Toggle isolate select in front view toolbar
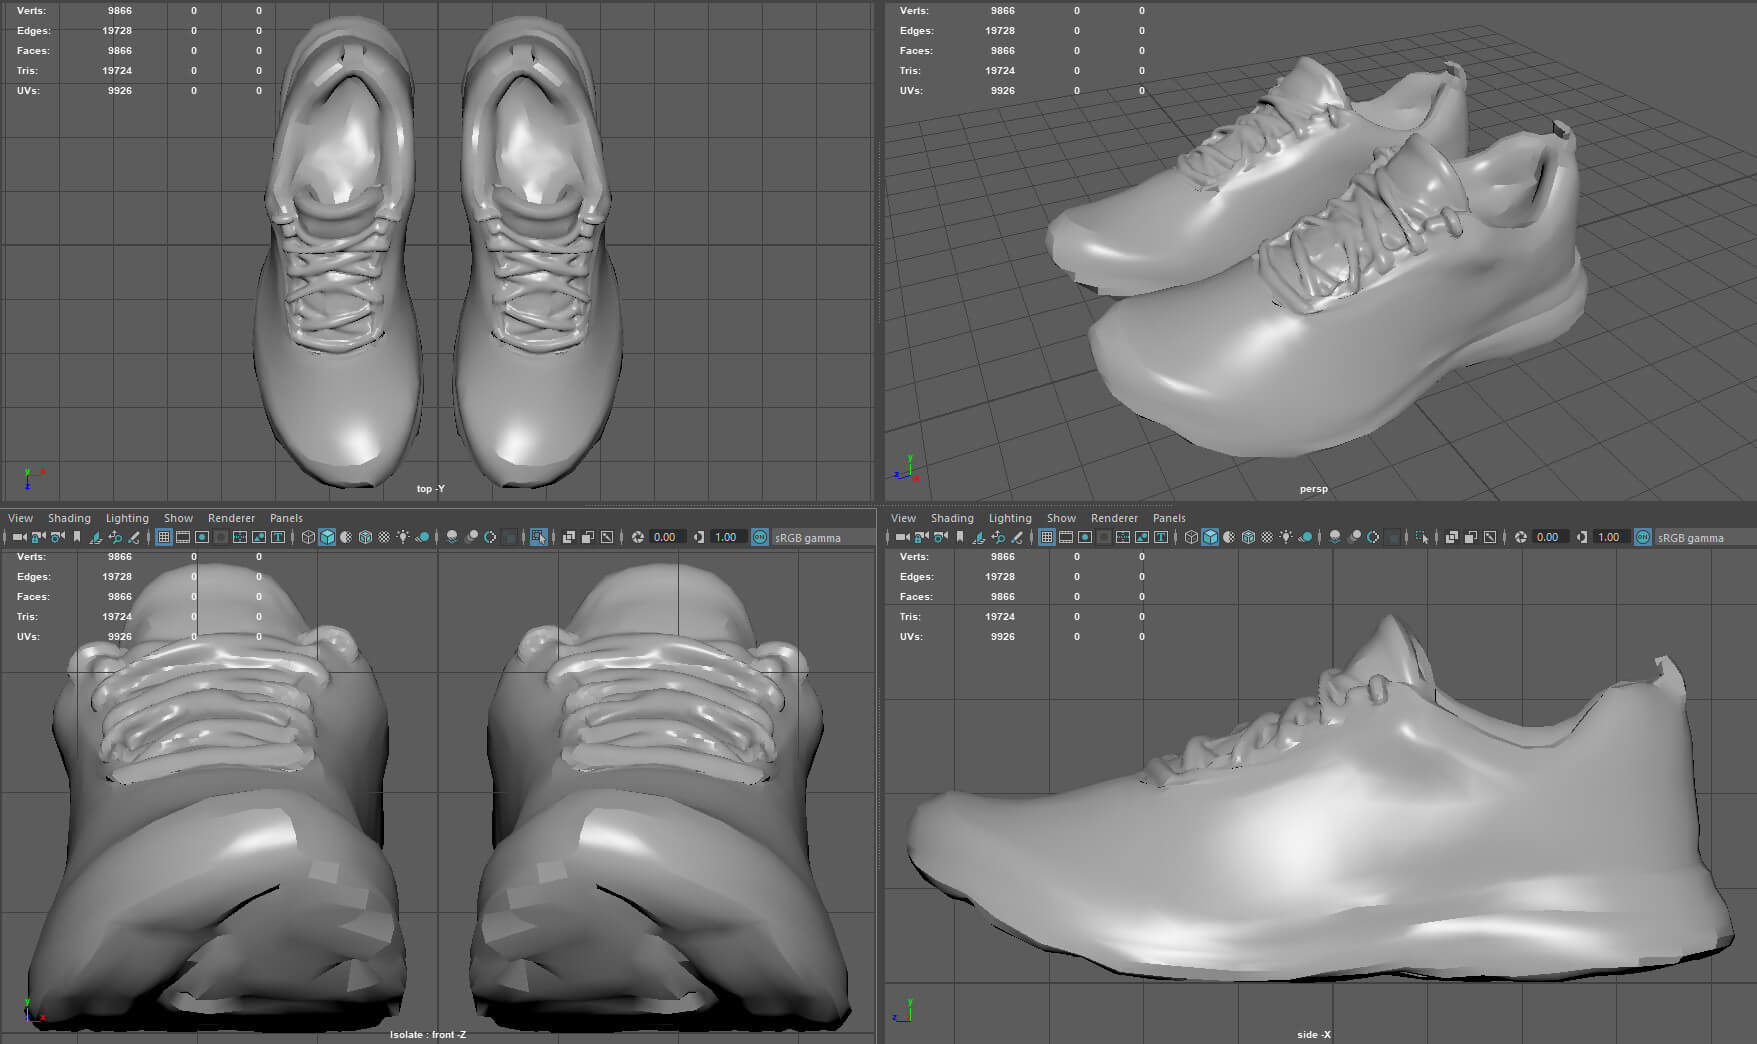1757x1044 pixels. point(538,538)
